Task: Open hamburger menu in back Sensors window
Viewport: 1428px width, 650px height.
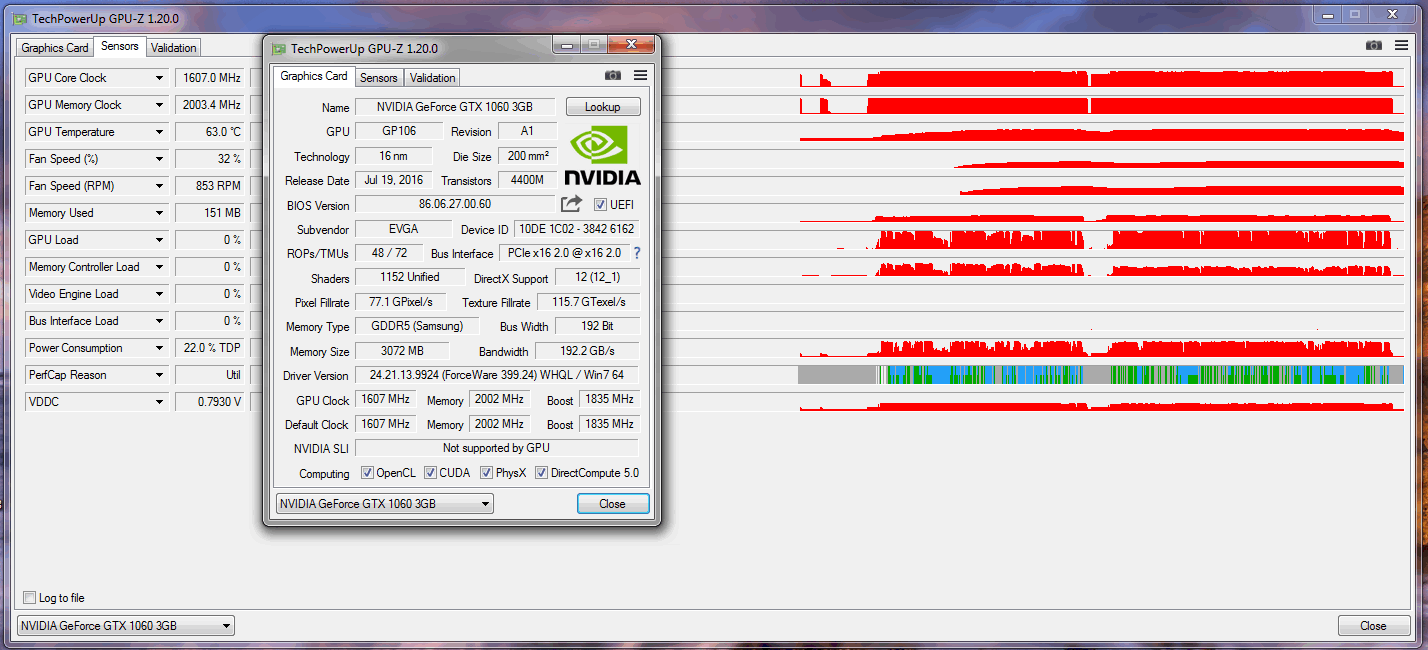Action: point(1402,46)
